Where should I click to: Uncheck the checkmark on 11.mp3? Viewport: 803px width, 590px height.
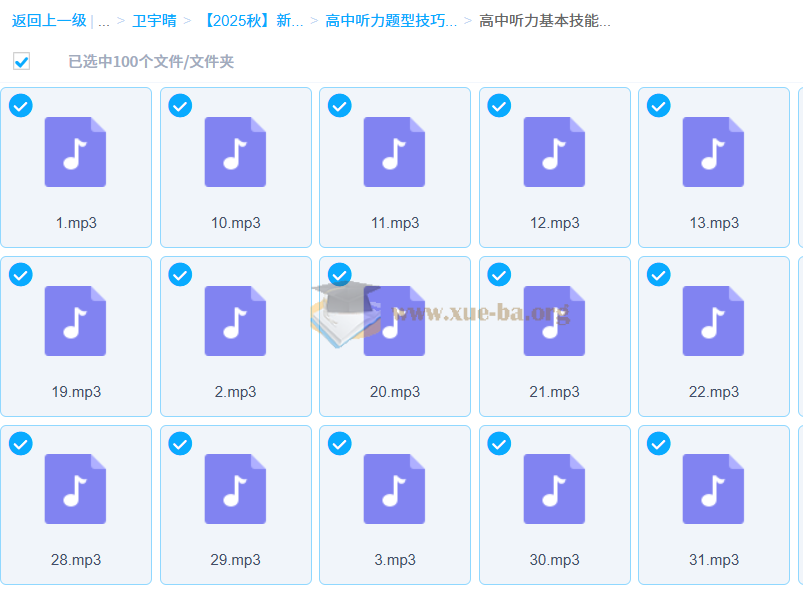[340, 106]
